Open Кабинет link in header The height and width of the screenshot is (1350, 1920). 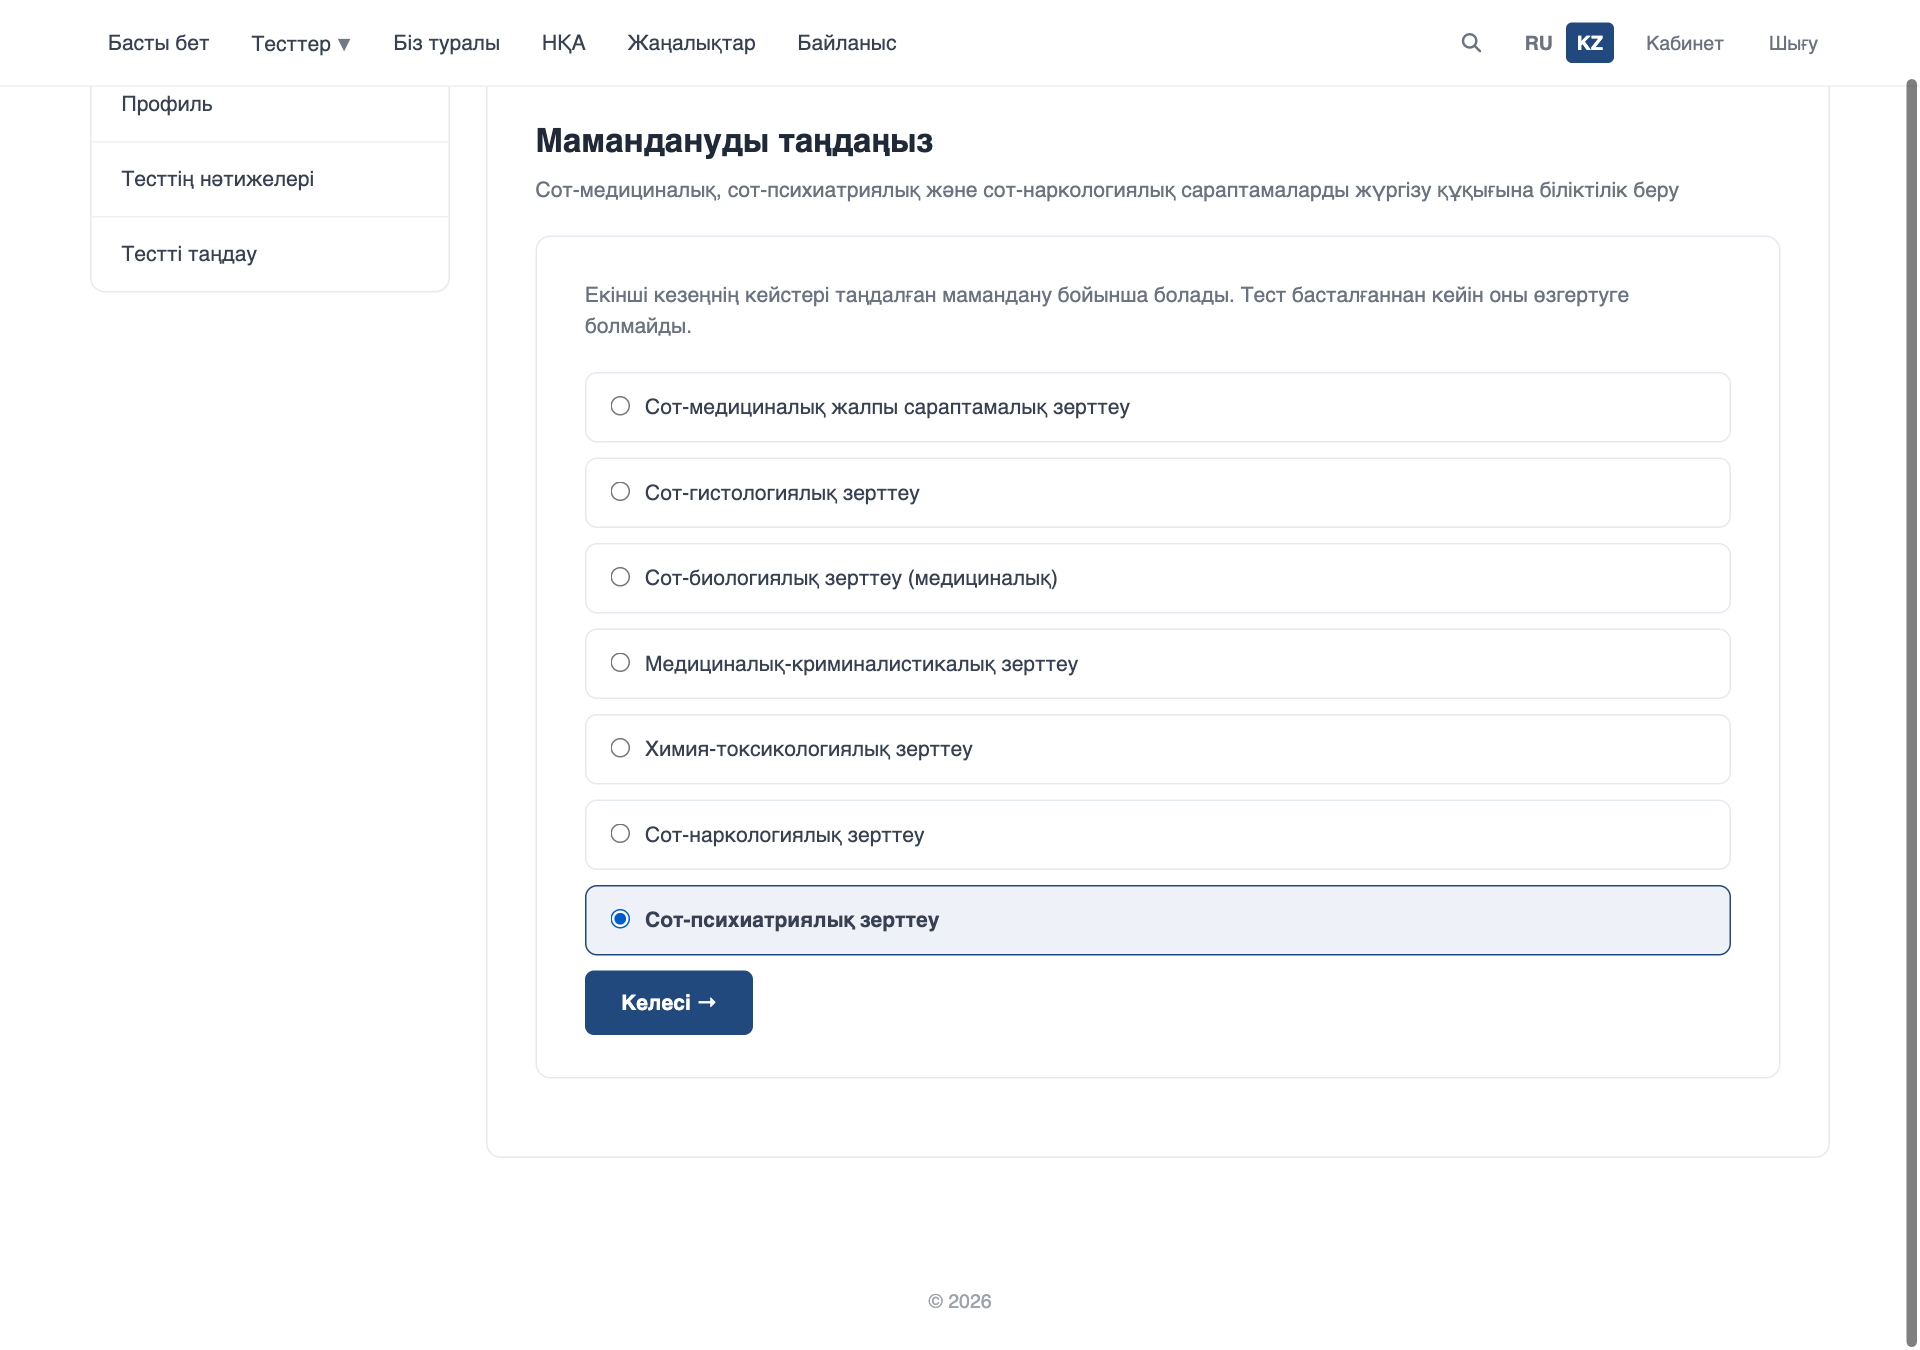point(1684,43)
